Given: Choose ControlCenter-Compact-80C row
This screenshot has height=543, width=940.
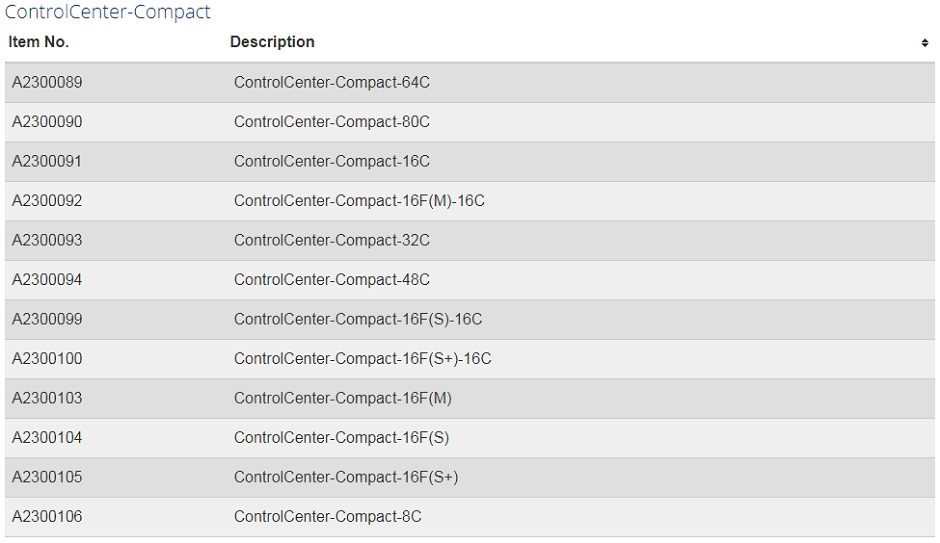Looking at the screenshot, I should click(x=470, y=122).
